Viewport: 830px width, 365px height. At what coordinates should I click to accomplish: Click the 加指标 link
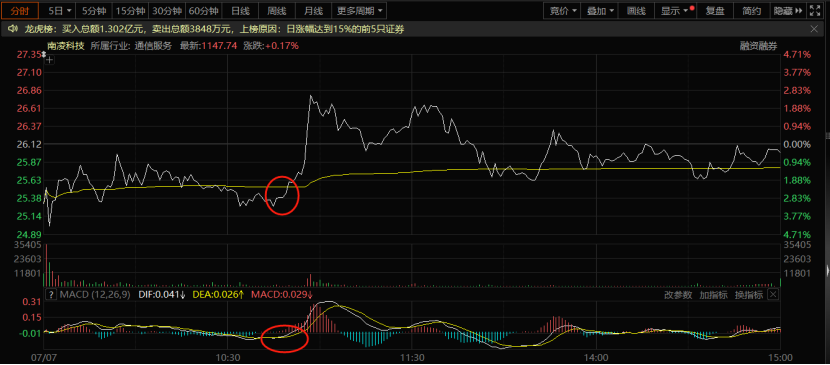point(713,295)
